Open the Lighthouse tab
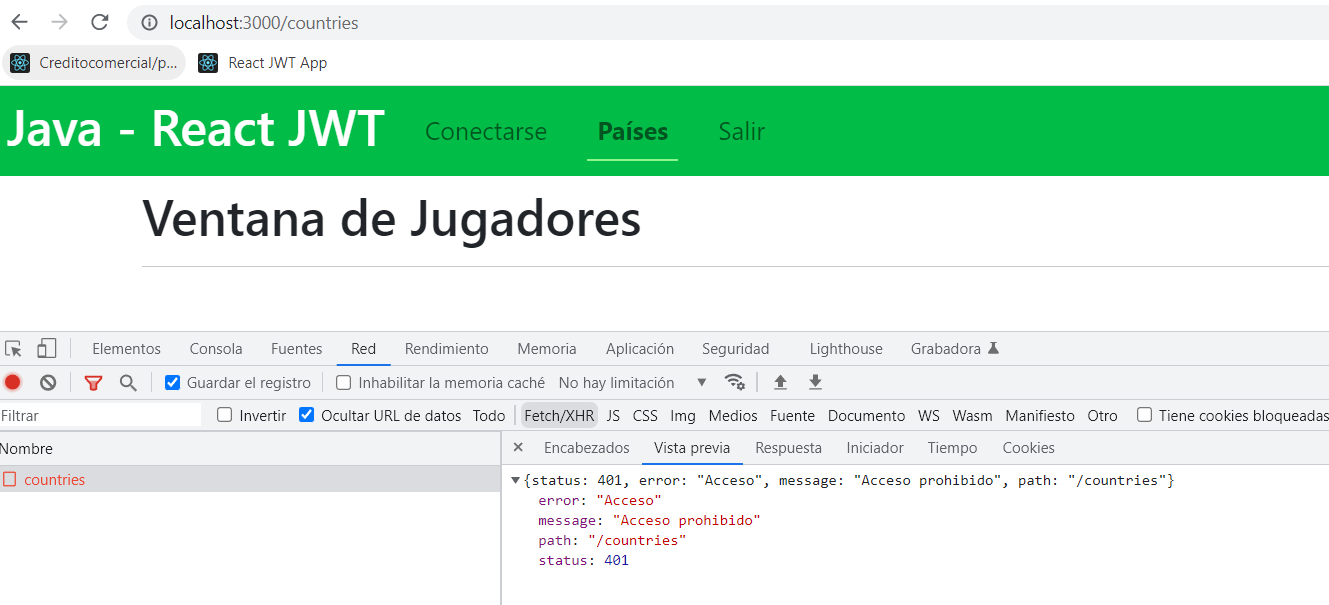This screenshot has width=1329, height=605. [846, 349]
